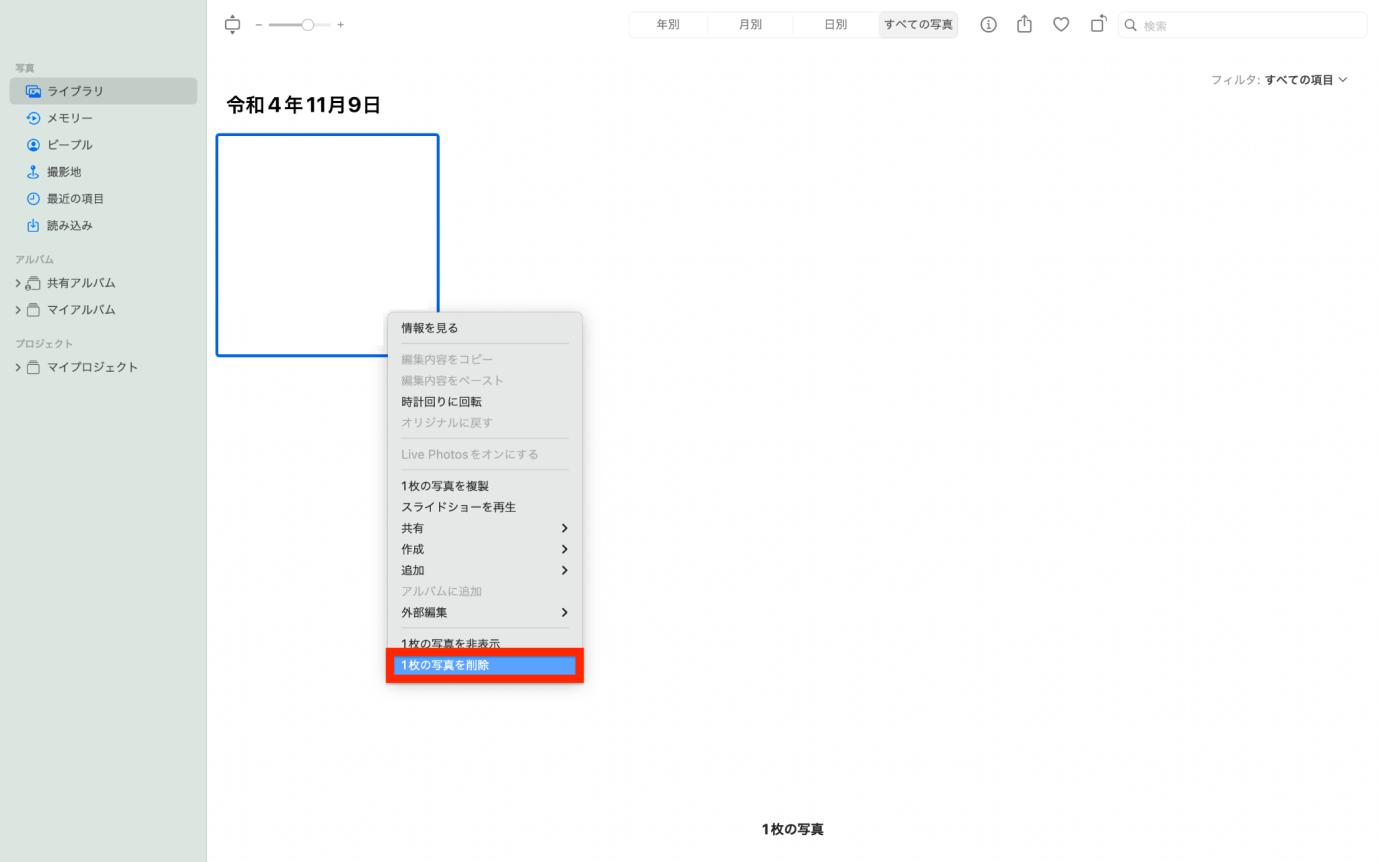The width and height of the screenshot is (1379, 862).
Task: Open メモリー in the sidebar
Action: click(69, 118)
